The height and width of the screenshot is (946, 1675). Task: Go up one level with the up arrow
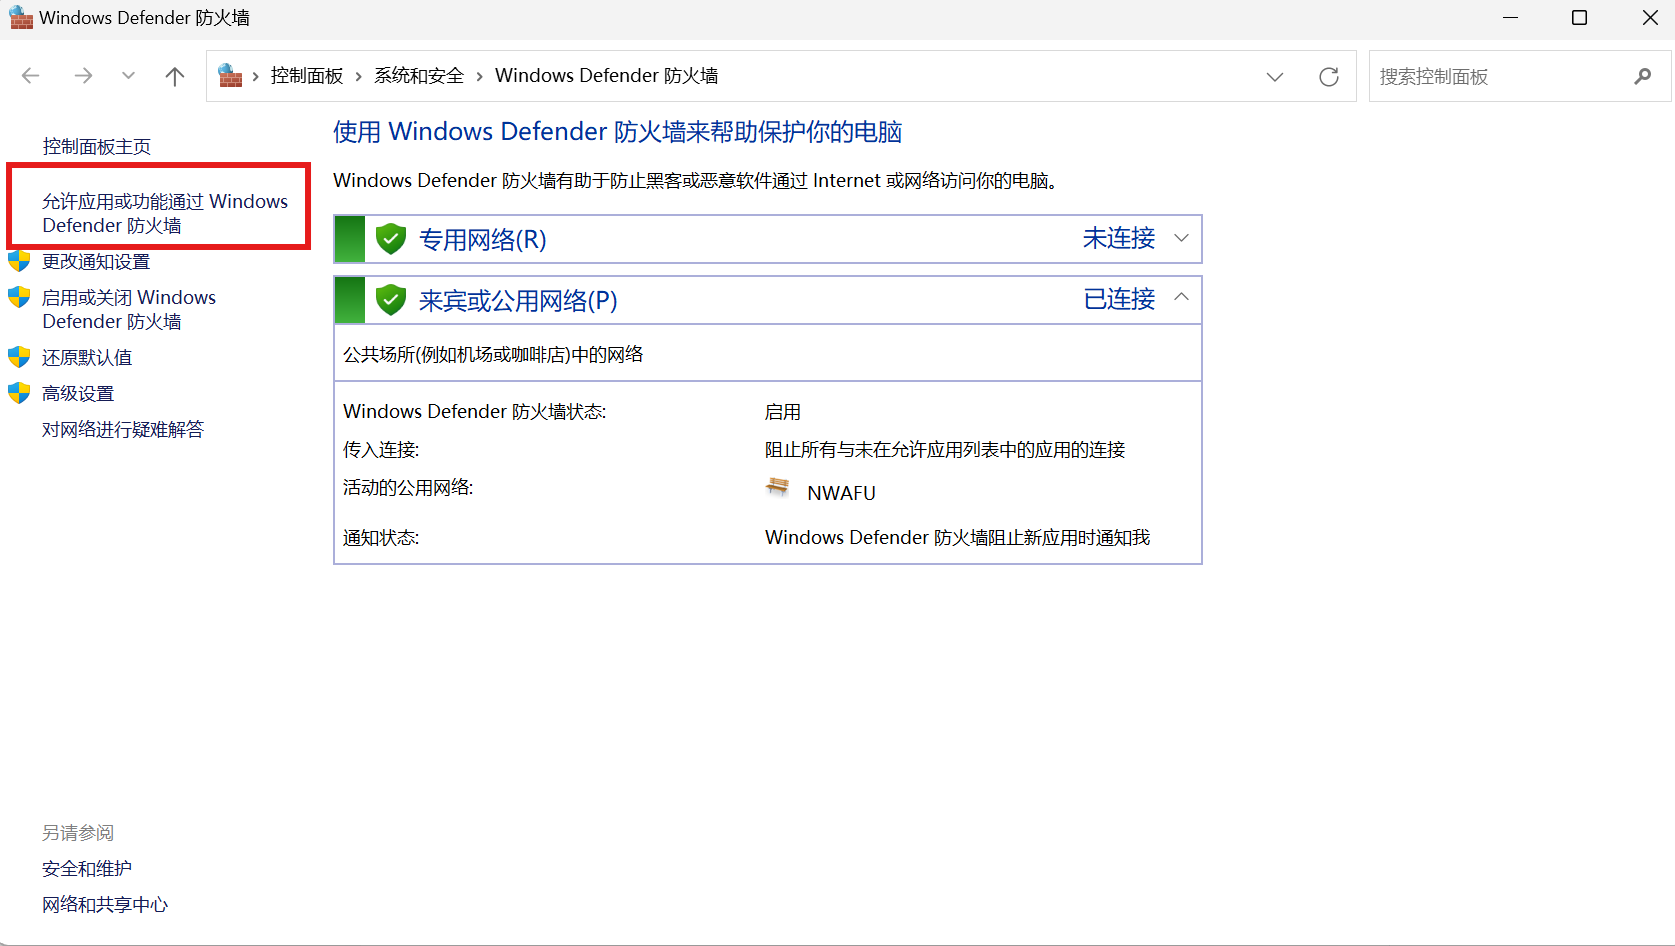pyautogui.click(x=175, y=76)
